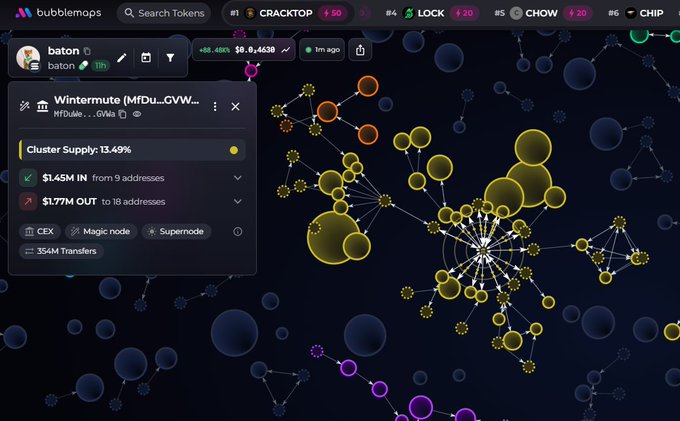Click the bank icon beside Wintermute title
Viewport: 680px width, 421px height.
(42, 106)
